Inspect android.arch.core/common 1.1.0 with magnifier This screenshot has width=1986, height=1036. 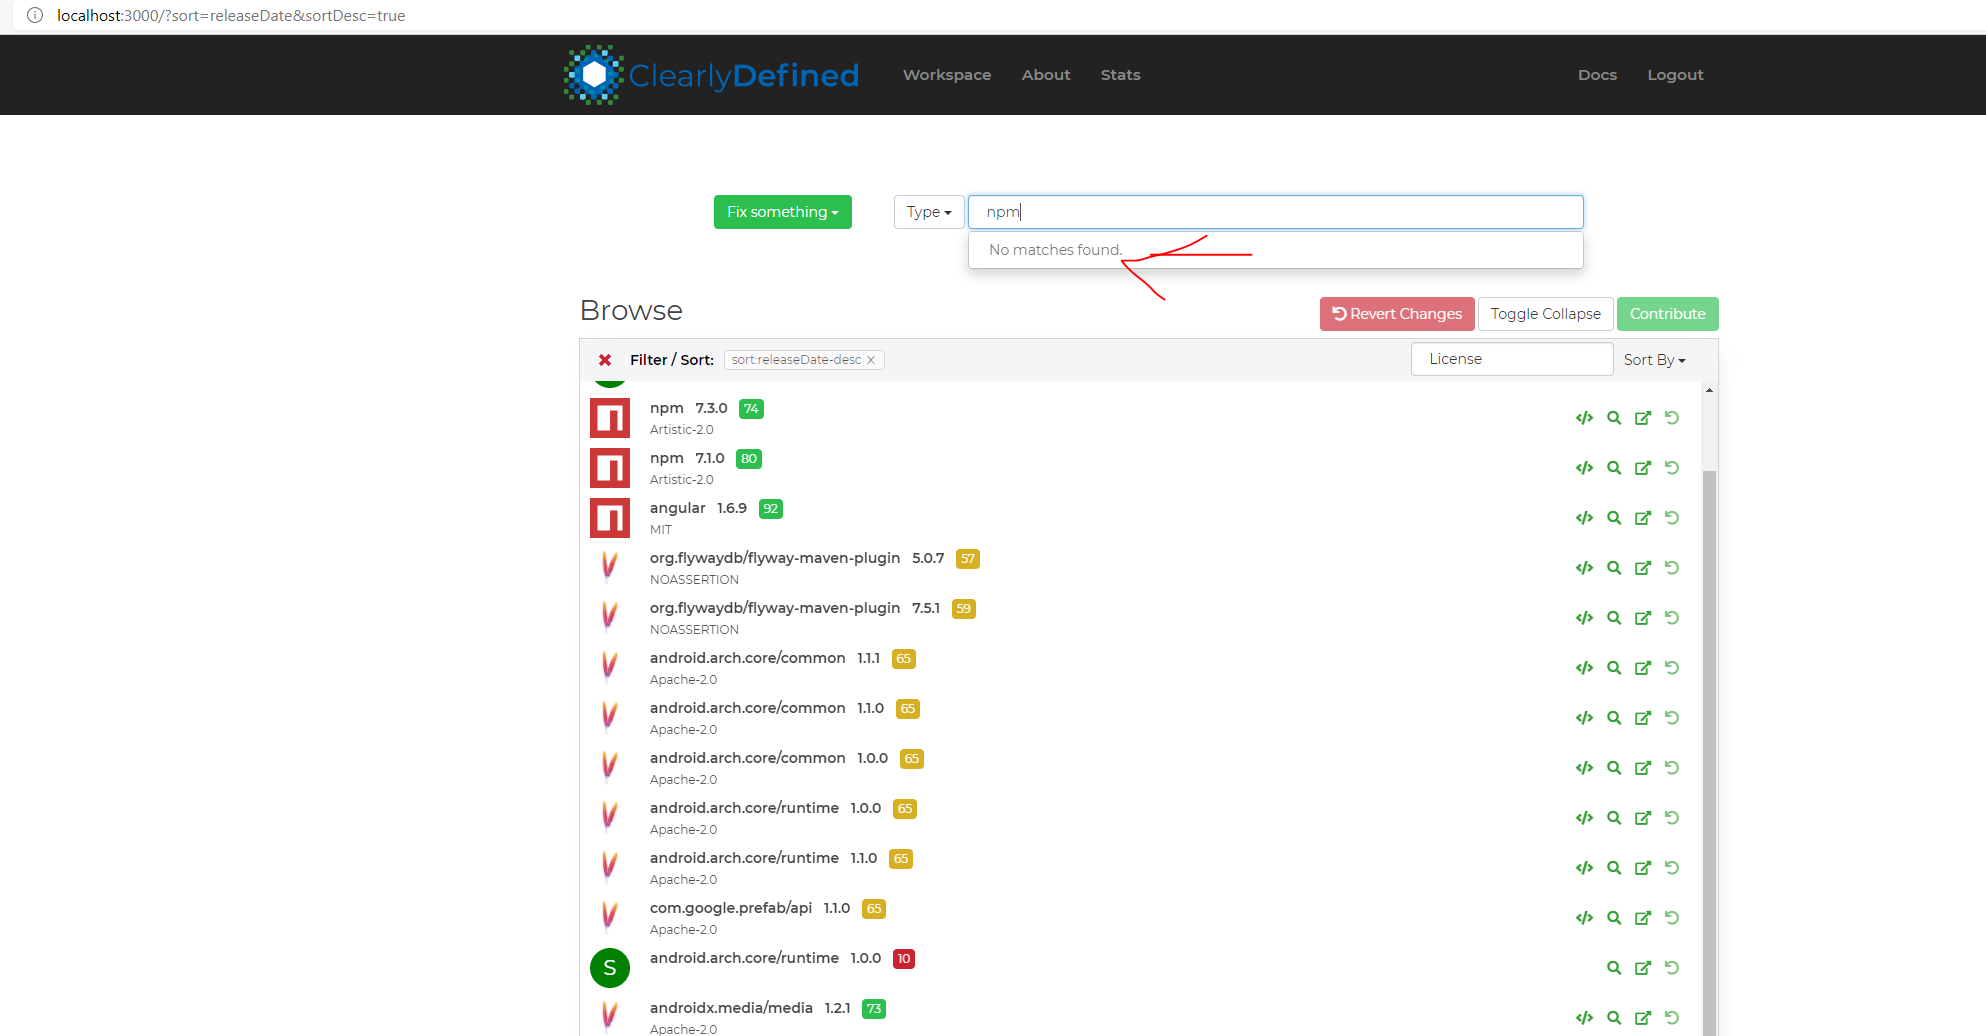tap(1614, 718)
